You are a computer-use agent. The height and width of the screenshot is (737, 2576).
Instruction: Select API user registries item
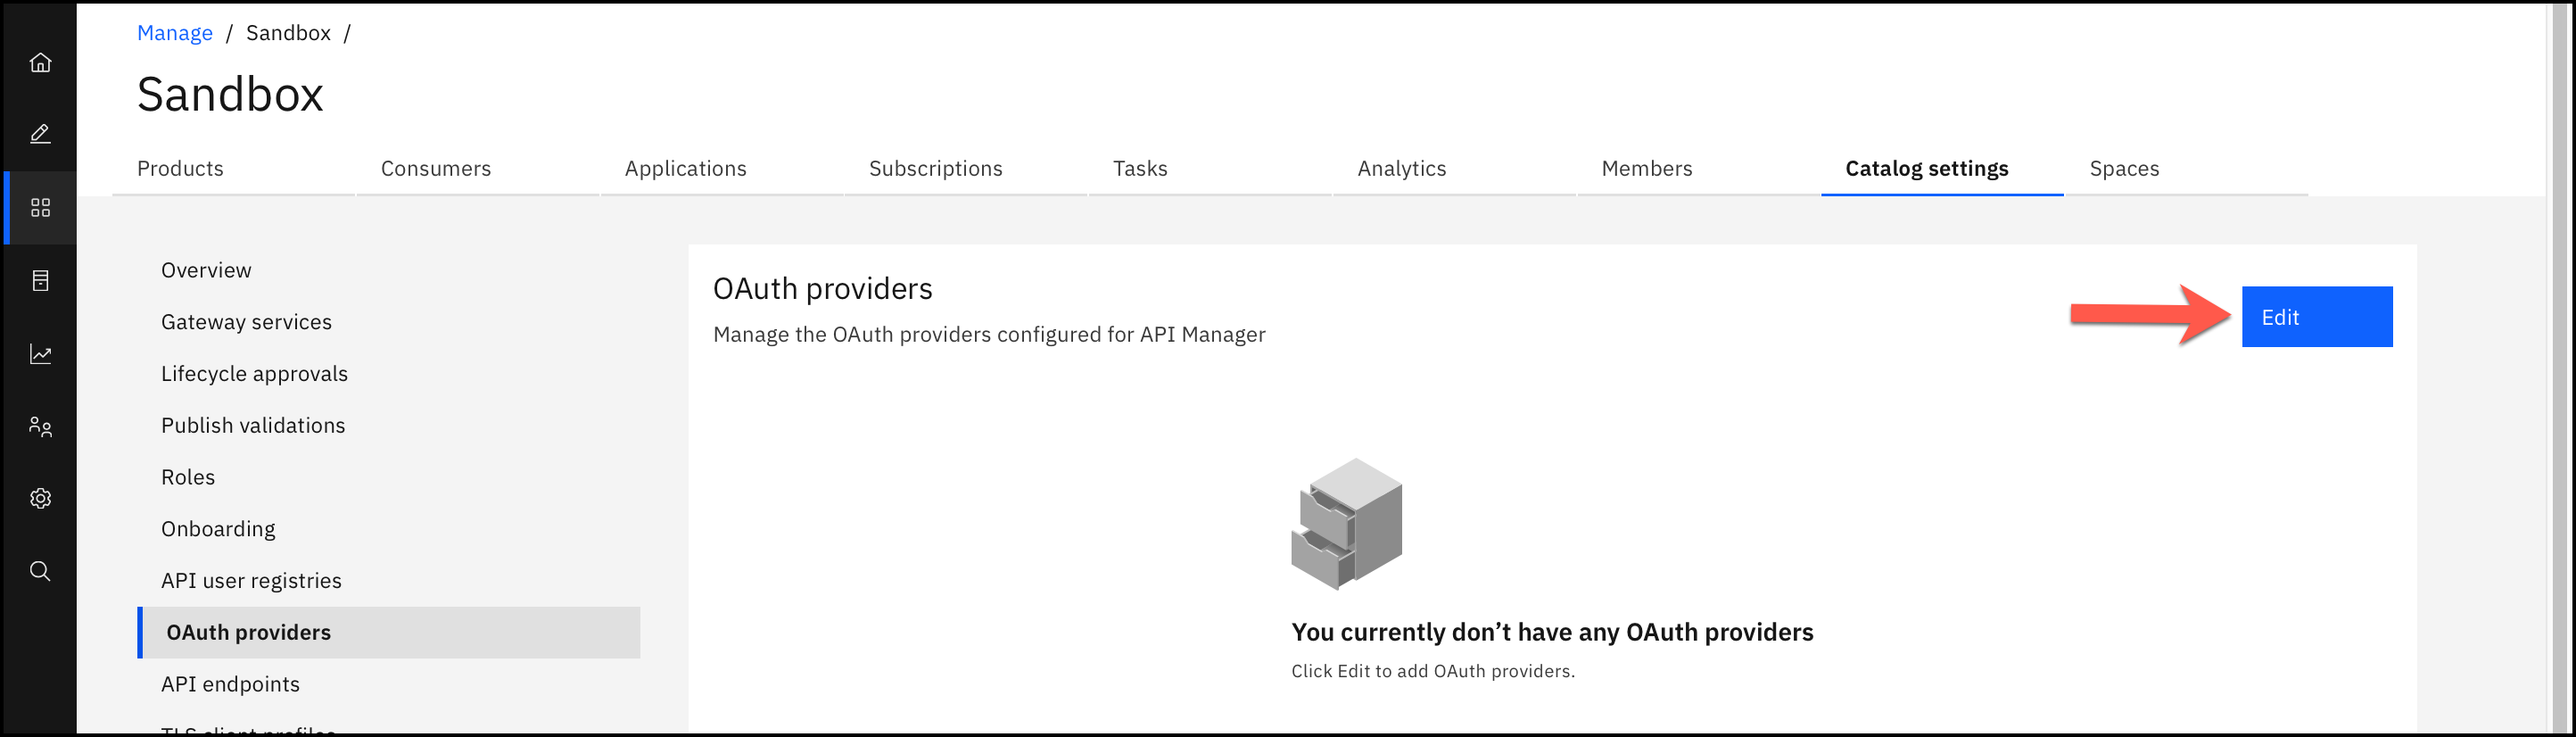tap(251, 581)
